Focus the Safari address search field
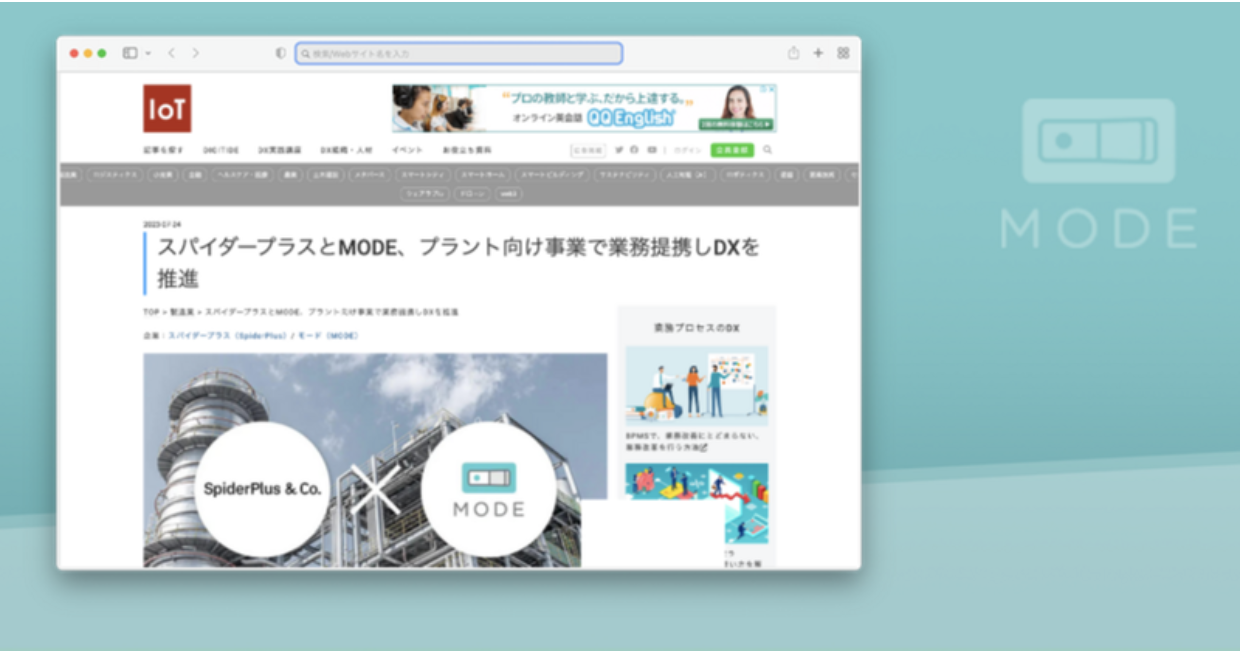 [459, 53]
